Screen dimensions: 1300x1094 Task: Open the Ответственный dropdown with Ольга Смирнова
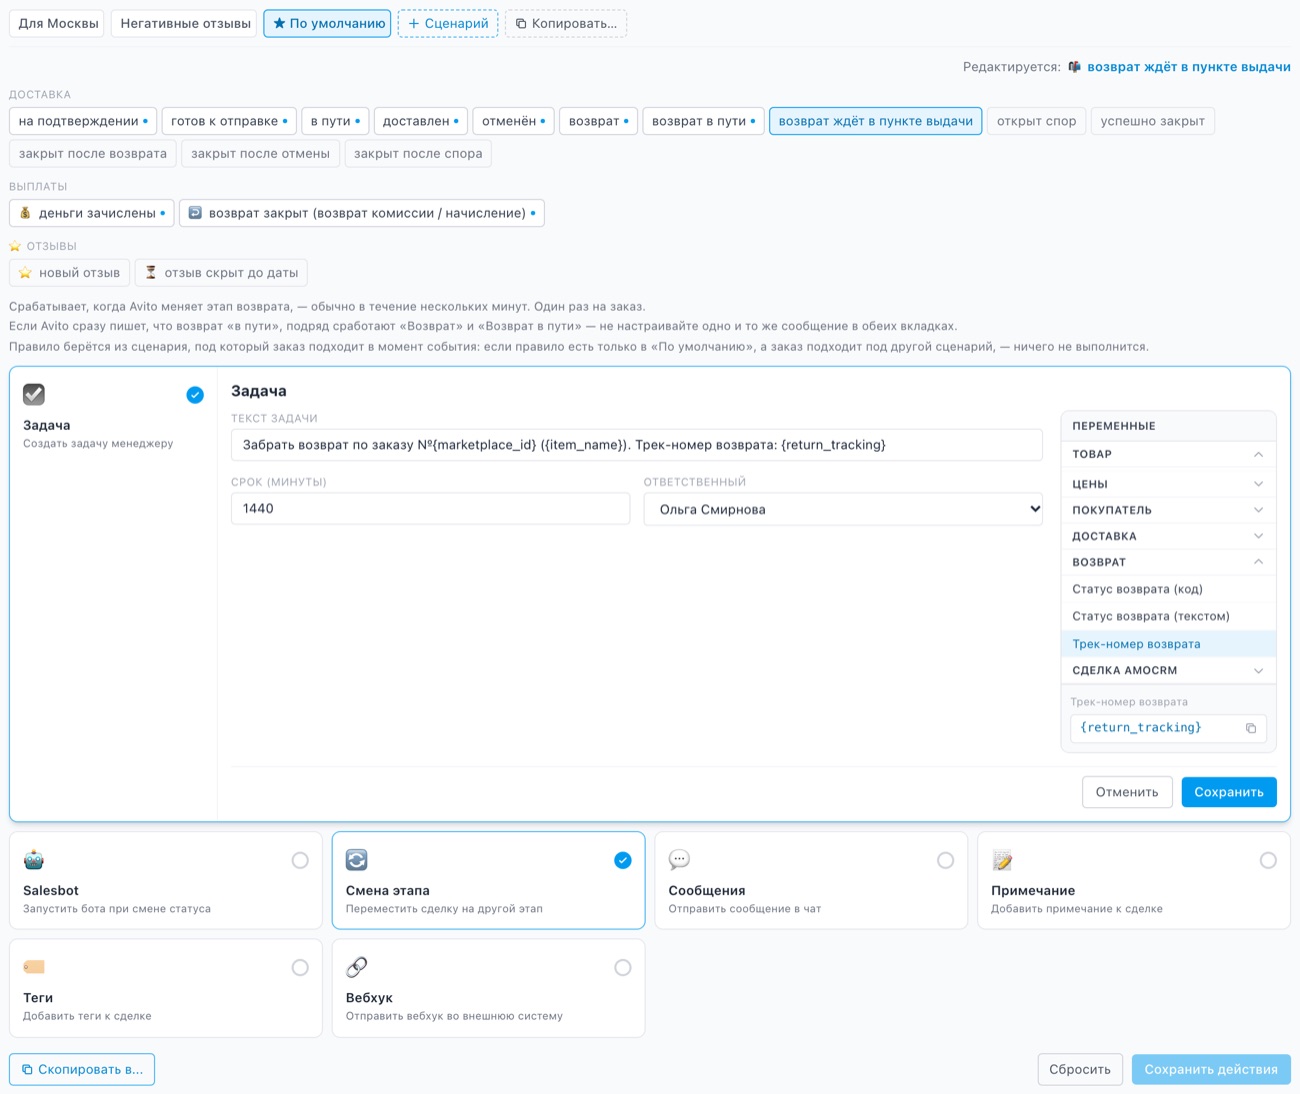843,509
